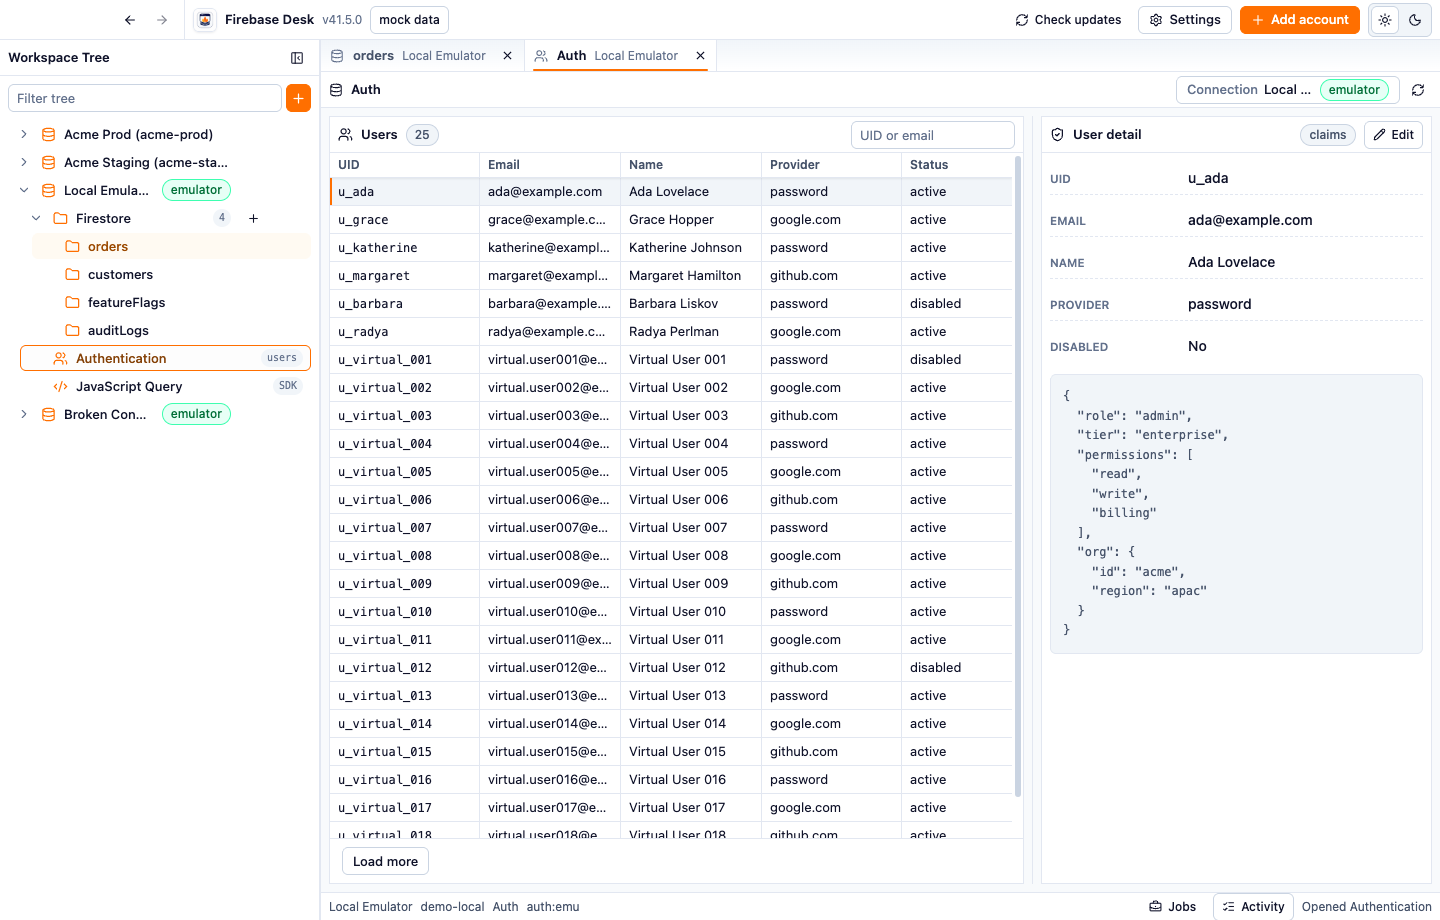Switch to the orders Local Emulator tab
This screenshot has height=920, width=1440.
pos(420,56)
